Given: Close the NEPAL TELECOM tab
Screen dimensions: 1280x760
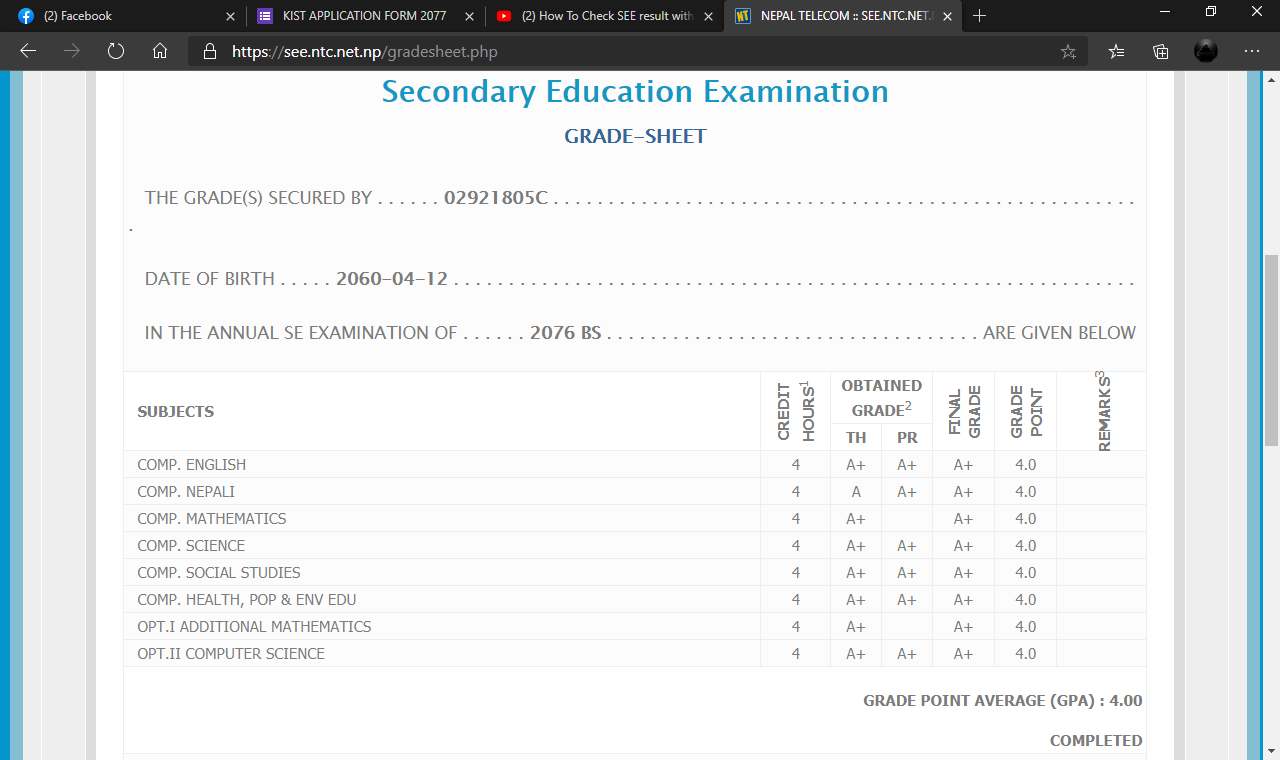Looking at the screenshot, I should [x=947, y=16].
